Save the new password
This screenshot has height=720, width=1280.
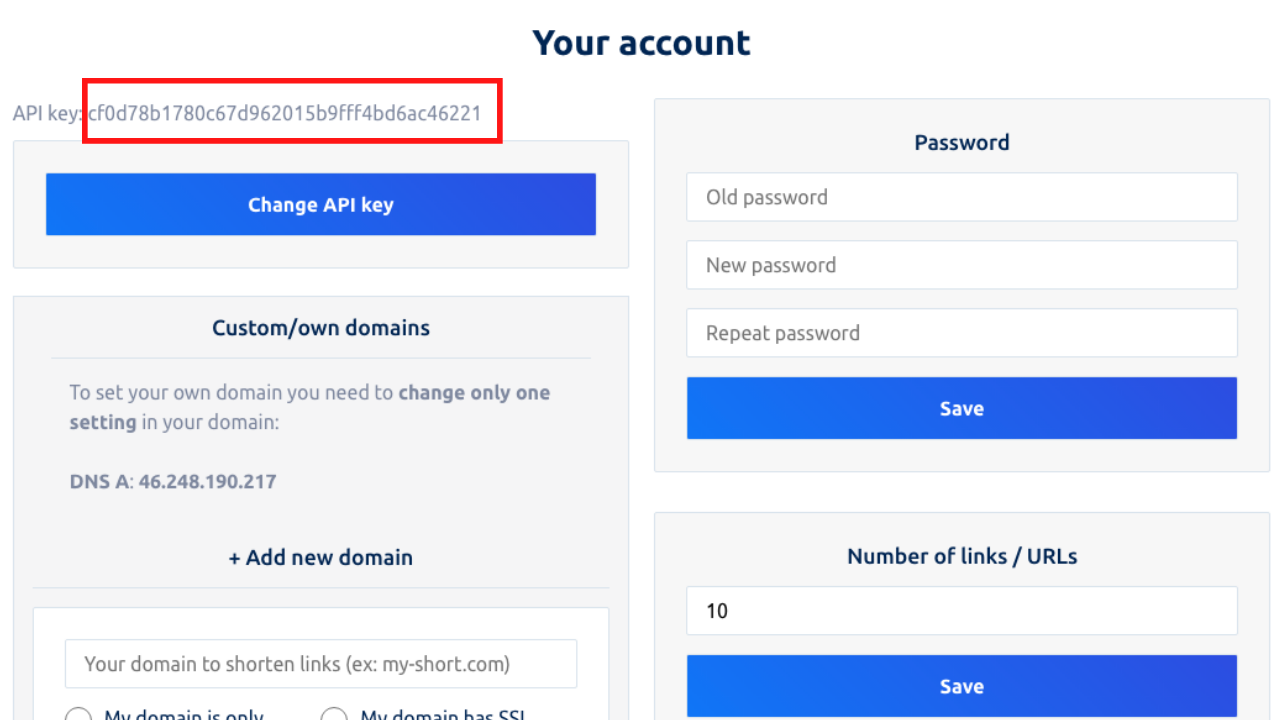(961, 408)
